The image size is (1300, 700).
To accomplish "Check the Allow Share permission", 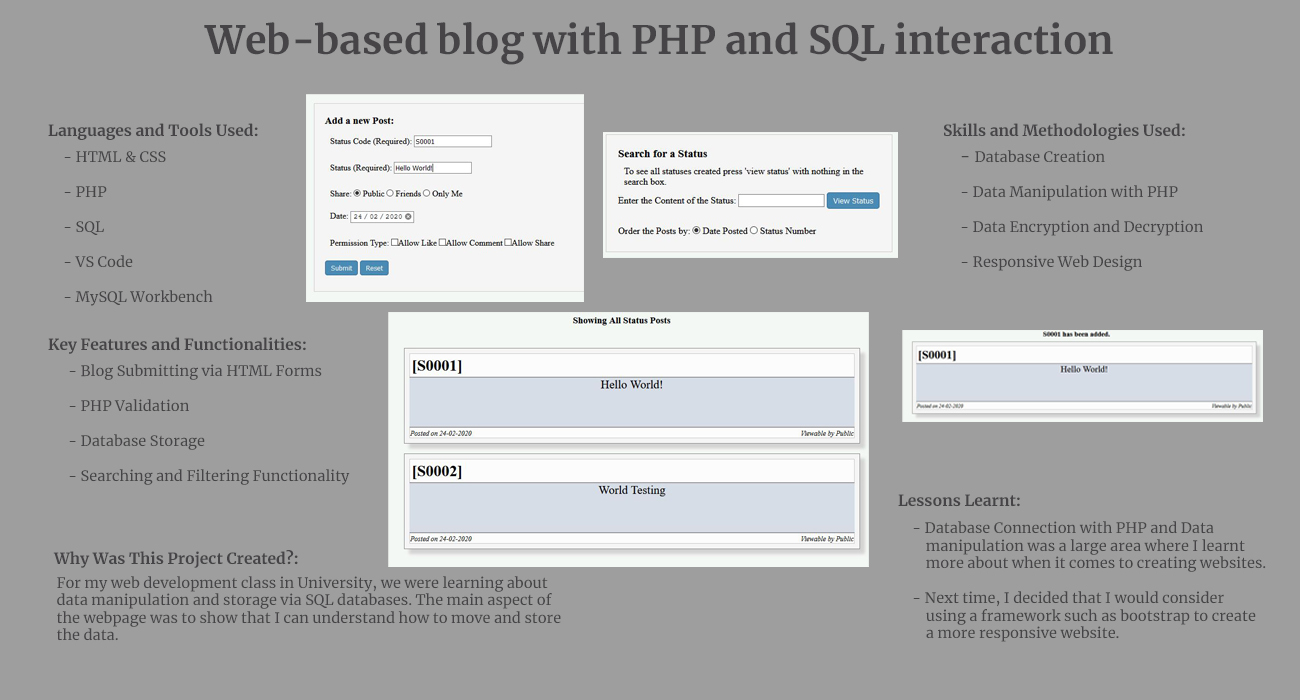I will click(508, 242).
